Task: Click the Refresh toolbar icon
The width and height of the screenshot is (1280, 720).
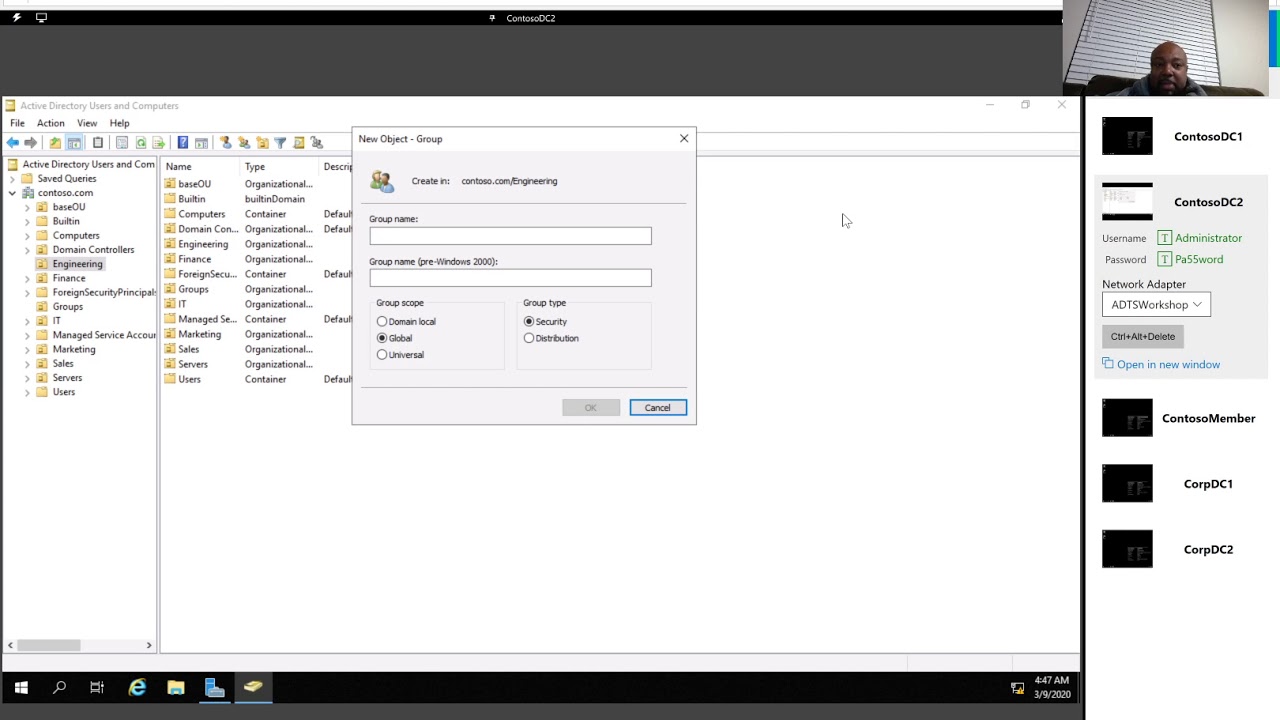Action: pos(141,143)
